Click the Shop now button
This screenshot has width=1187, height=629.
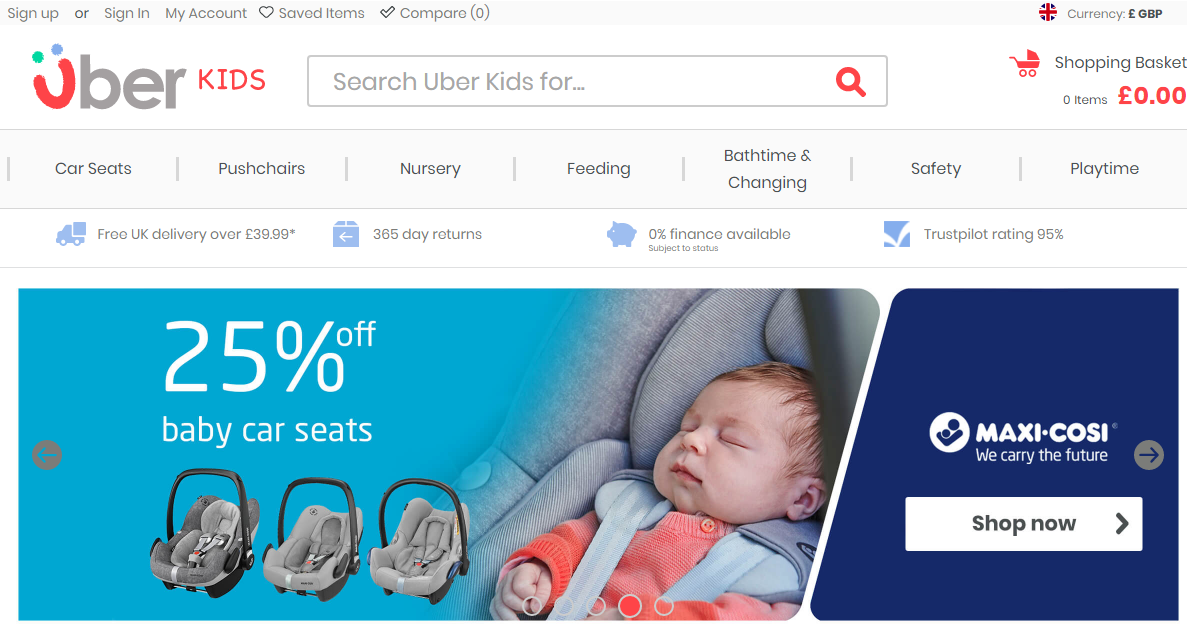point(1023,524)
